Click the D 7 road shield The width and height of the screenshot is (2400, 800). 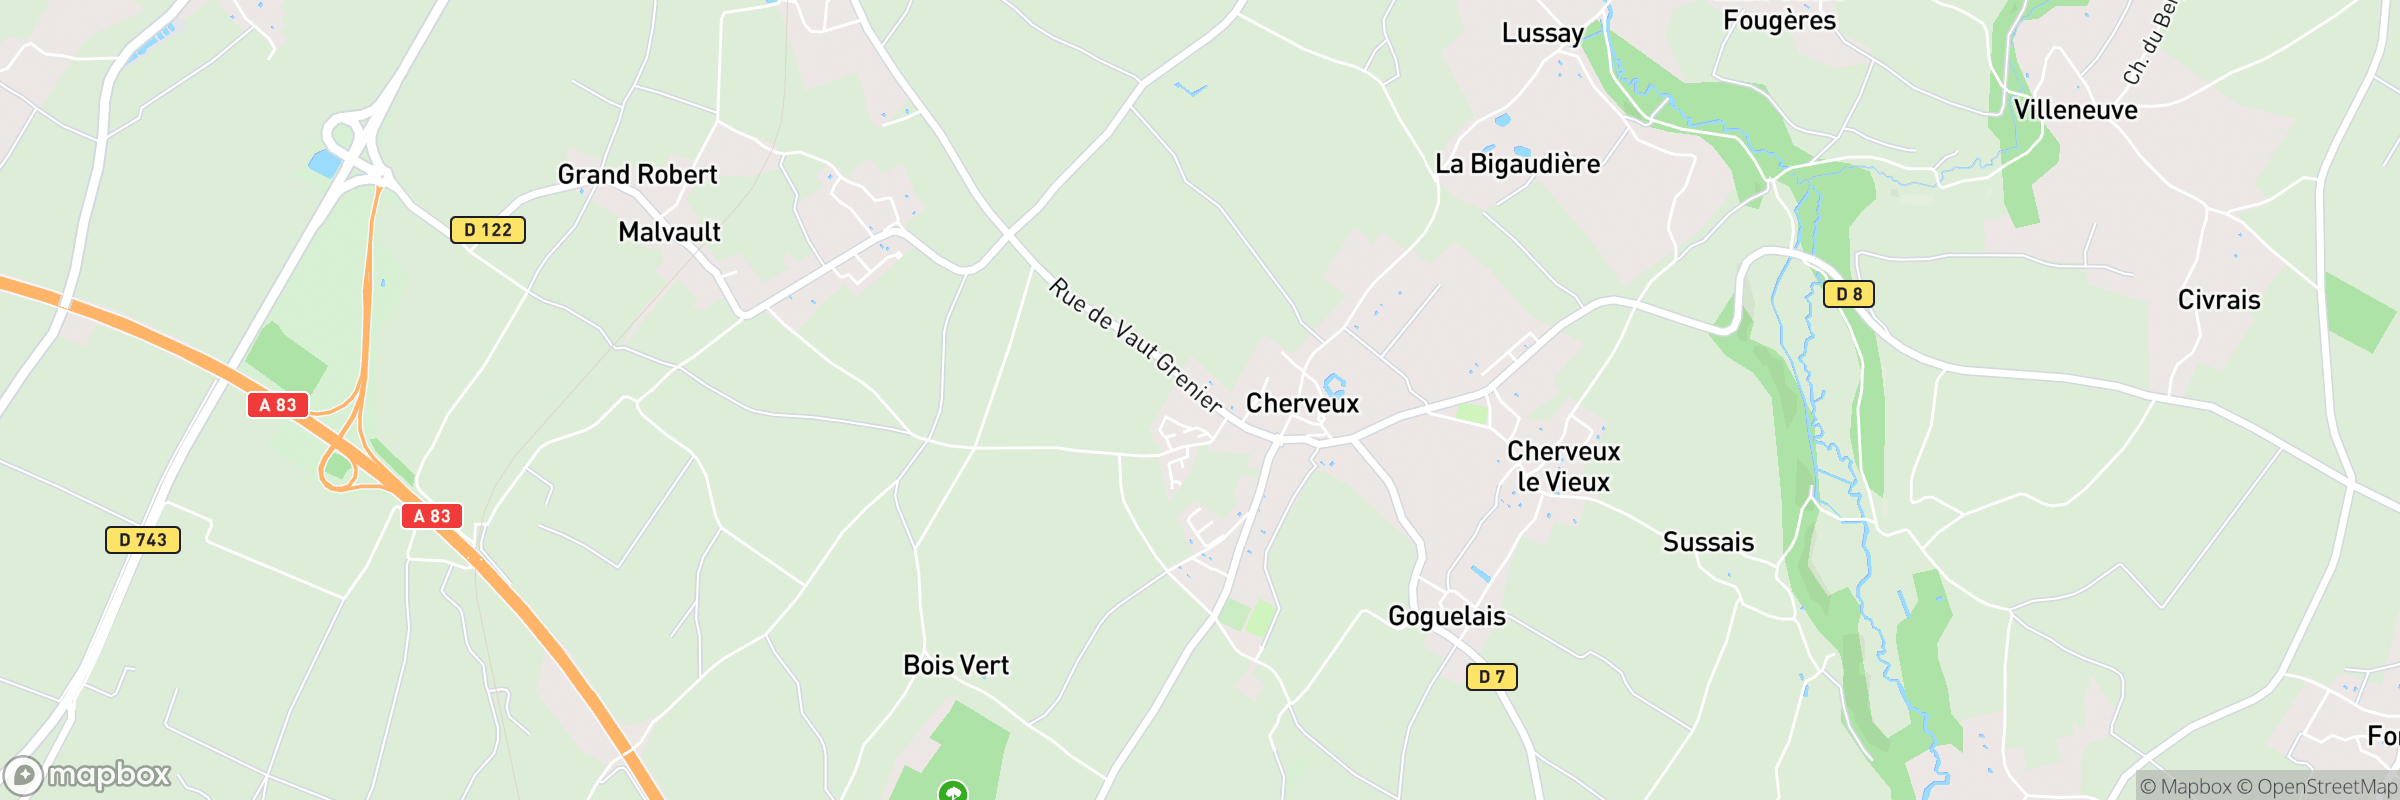[x=1492, y=677]
